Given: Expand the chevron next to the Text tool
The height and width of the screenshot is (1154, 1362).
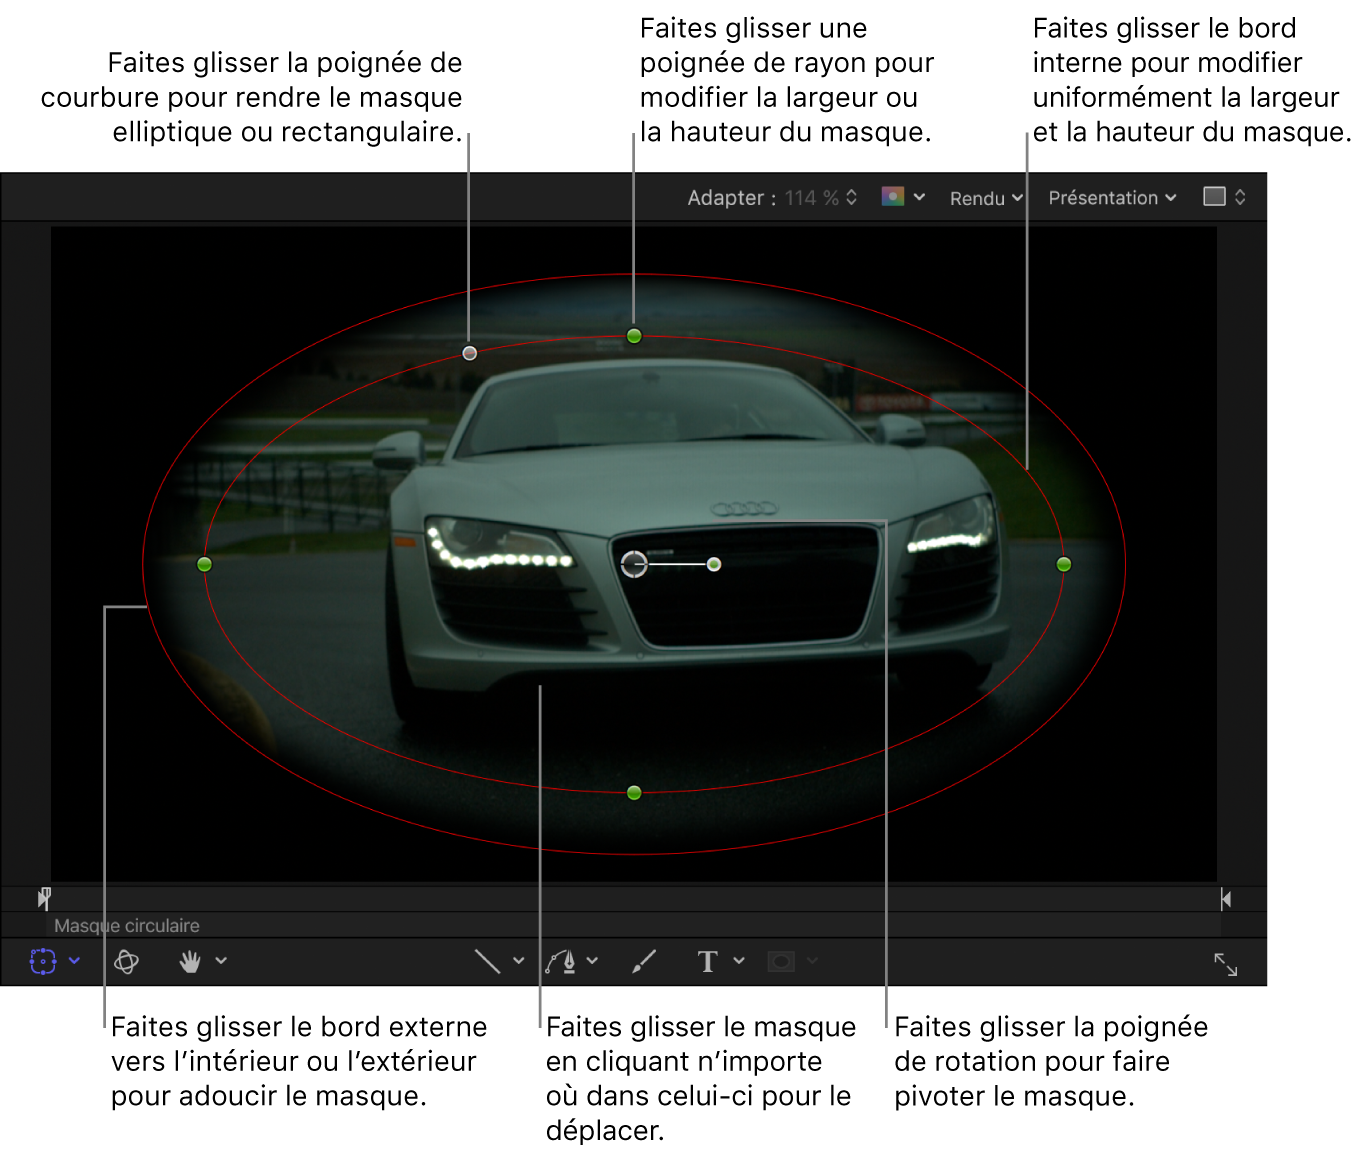Looking at the screenshot, I should coord(739,961).
